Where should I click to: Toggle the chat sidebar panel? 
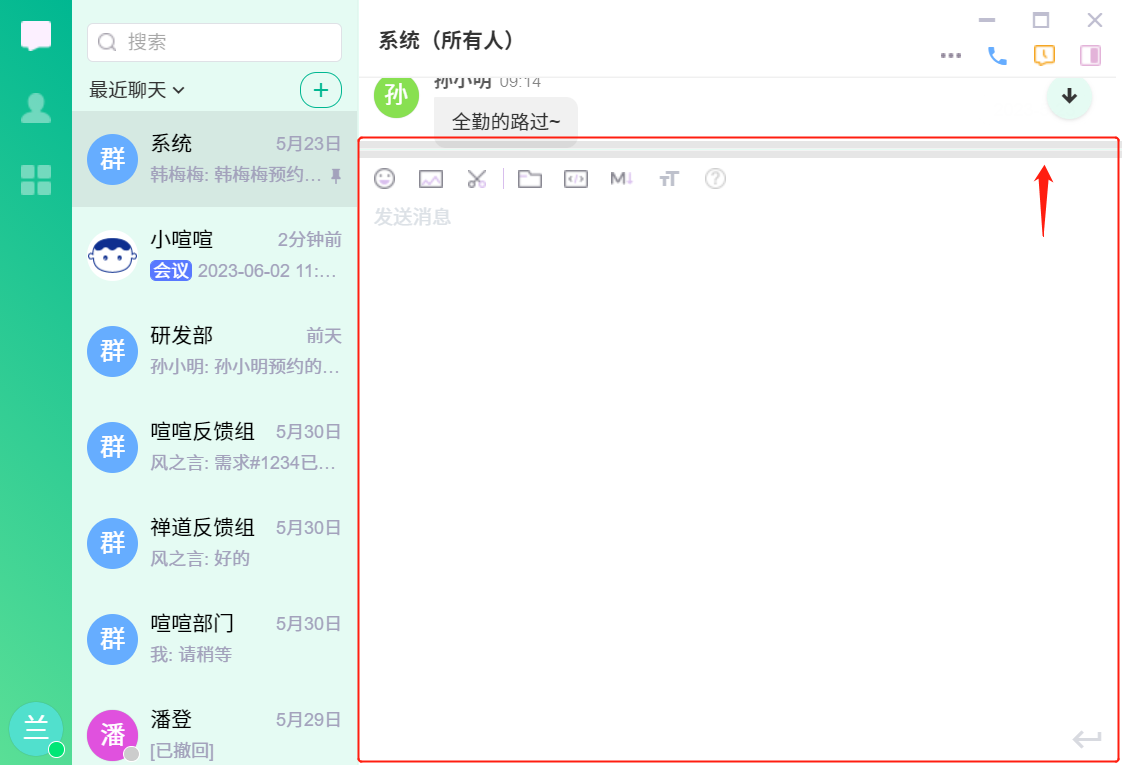click(x=1090, y=55)
